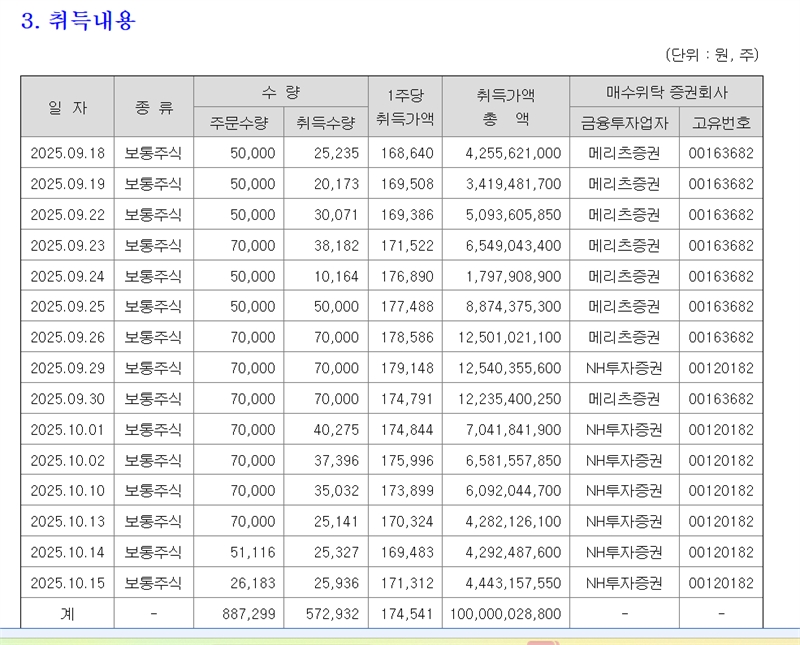Screen dimensions: 800x645
Task: Click the date cell 2025.09.18
Action: click(67, 153)
